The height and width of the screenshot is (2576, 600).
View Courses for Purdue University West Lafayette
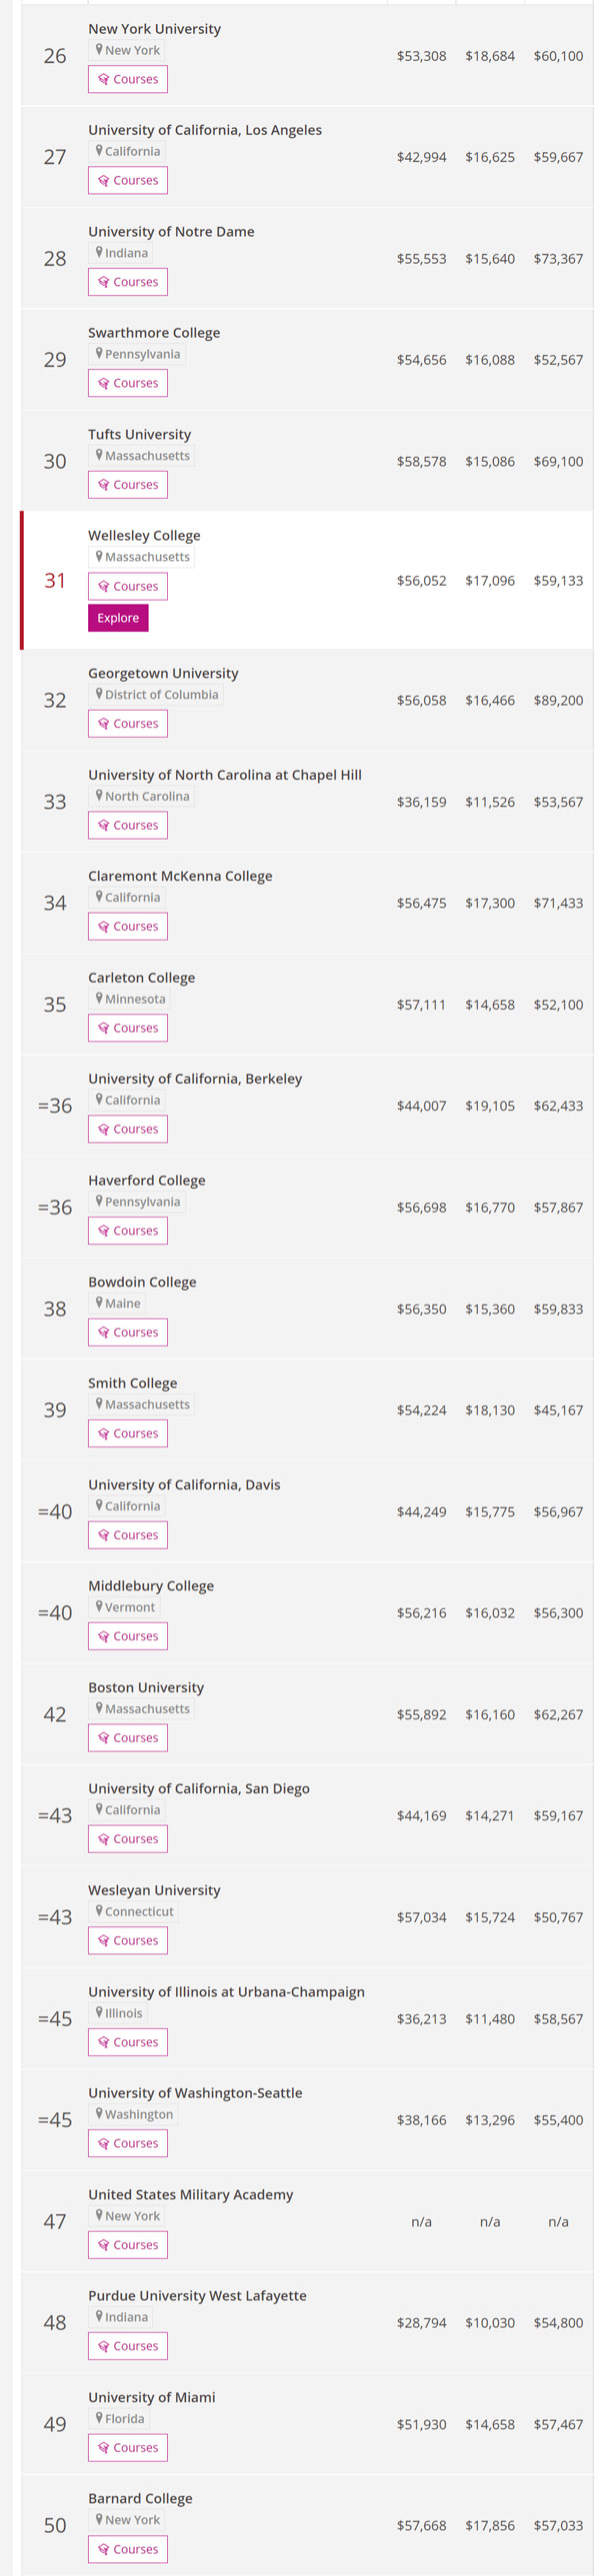[128, 2346]
